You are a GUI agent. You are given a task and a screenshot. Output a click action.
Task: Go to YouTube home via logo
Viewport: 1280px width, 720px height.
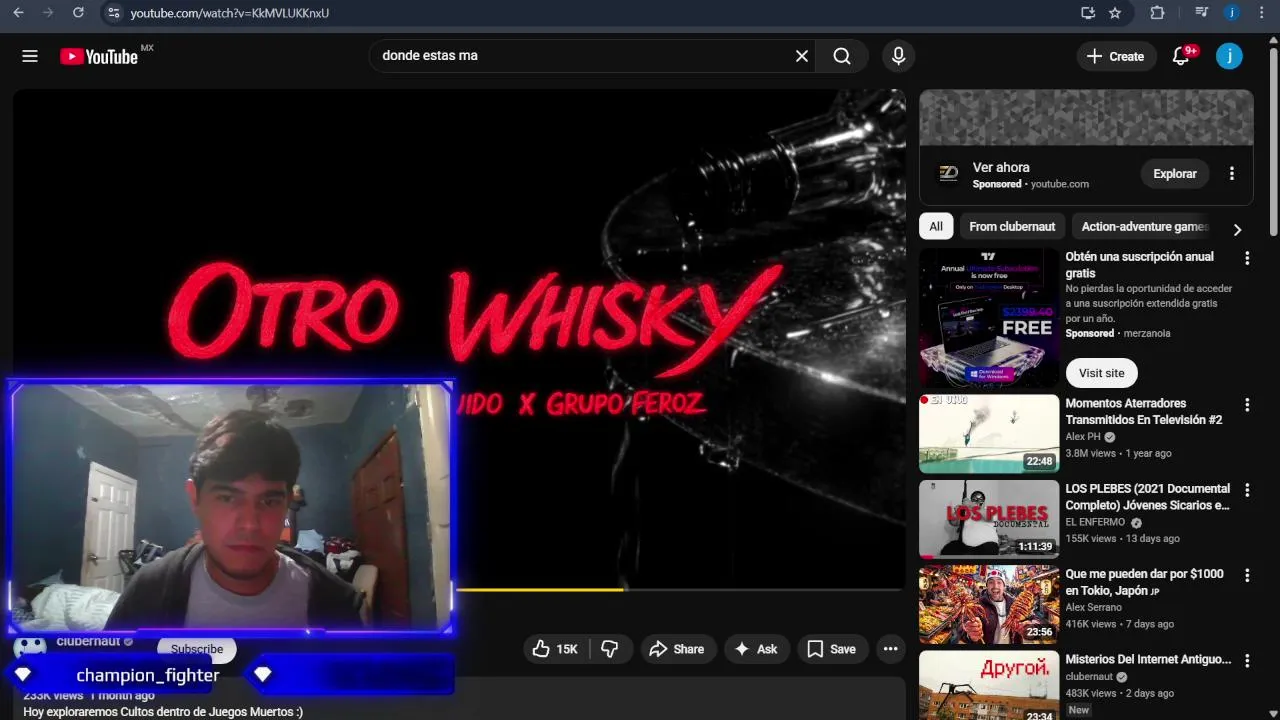[99, 57]
